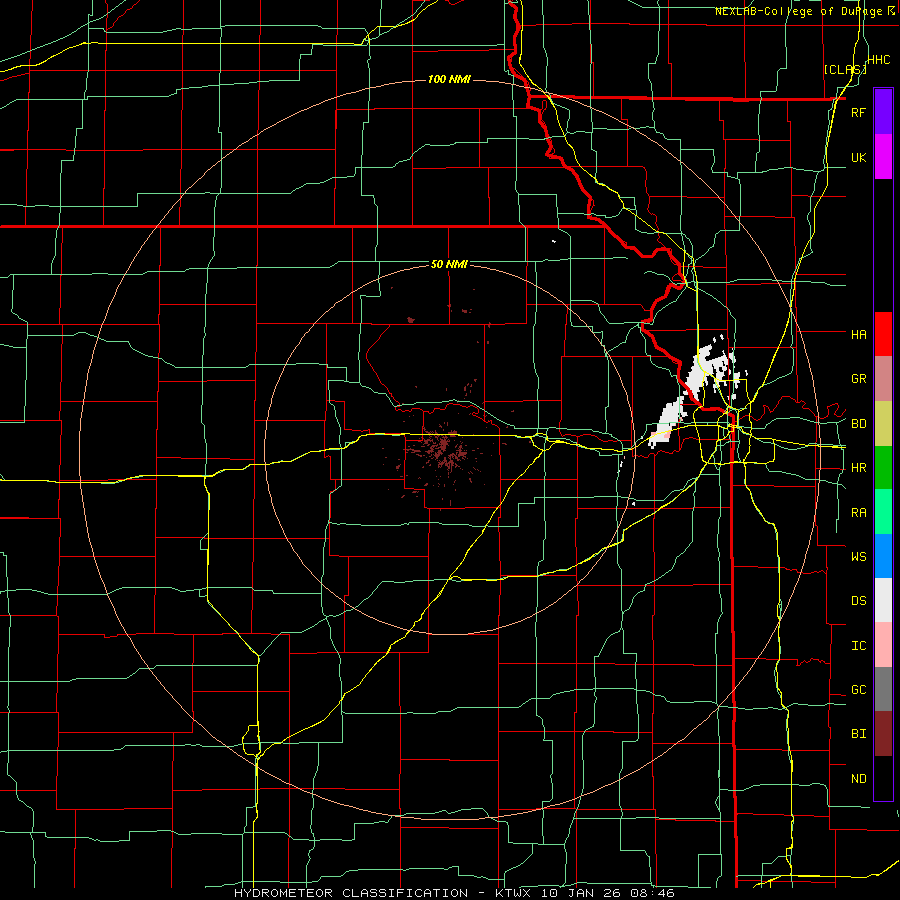900x900 pixels.
Task: Click the HHC product label
Action: [879, 60]
